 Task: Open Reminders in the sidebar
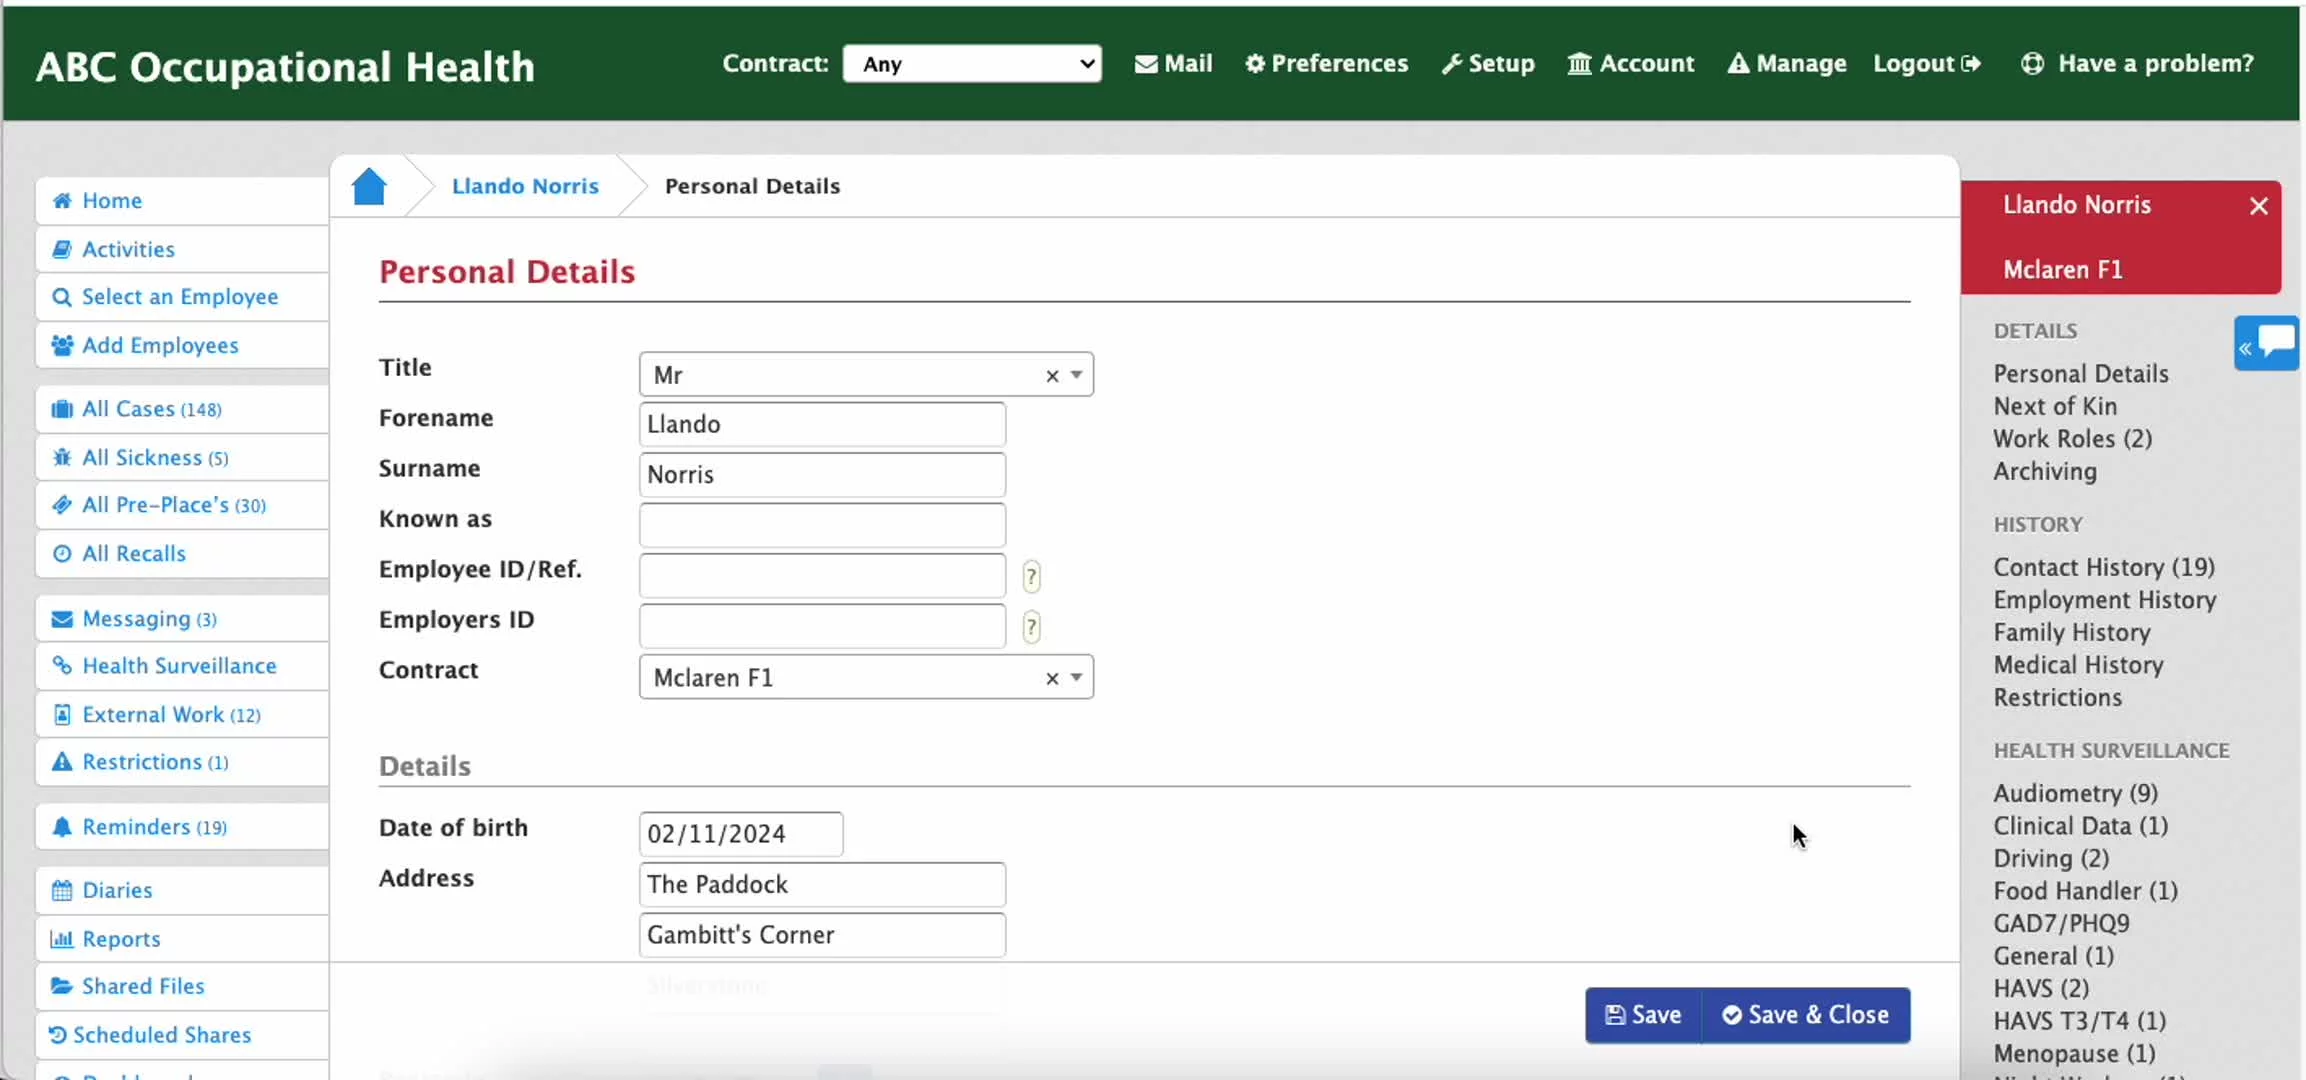[136, 827]
